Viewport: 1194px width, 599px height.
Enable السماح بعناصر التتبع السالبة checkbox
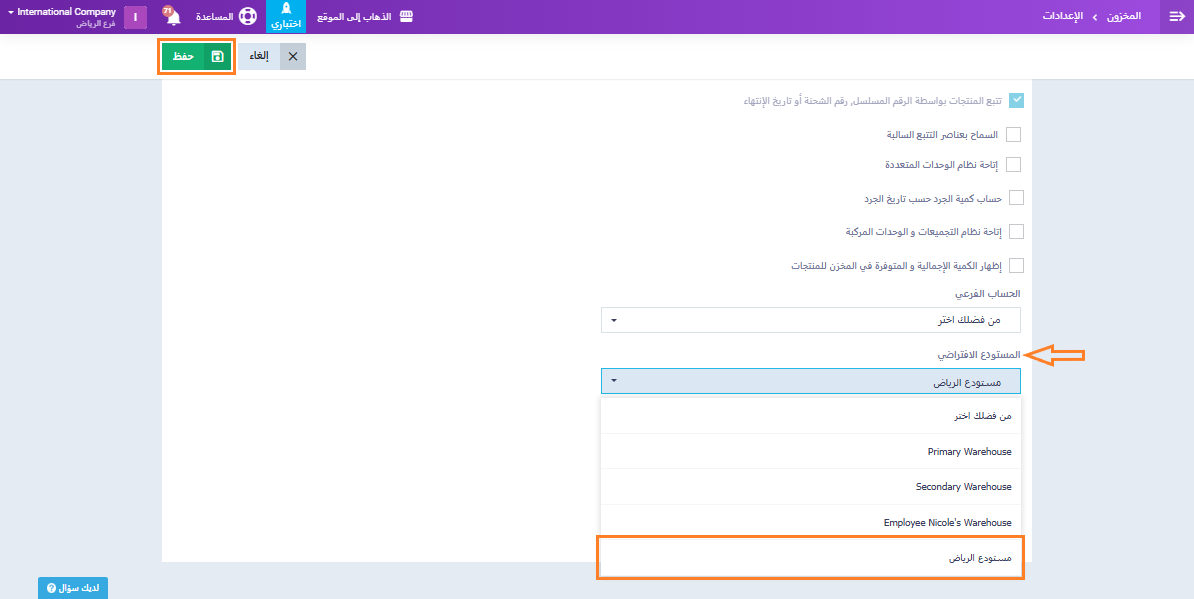pyautogui.click(x=1014, y=134)
